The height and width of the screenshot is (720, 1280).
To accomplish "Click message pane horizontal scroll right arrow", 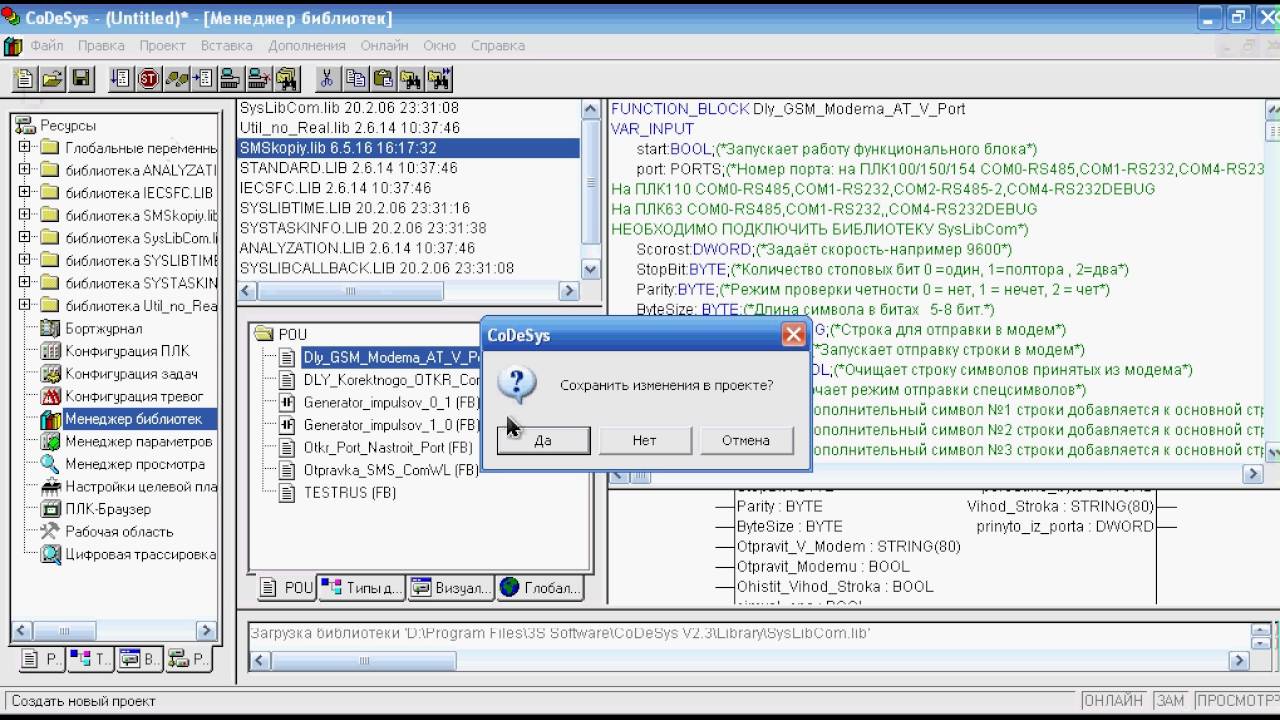I will 1240,661.
